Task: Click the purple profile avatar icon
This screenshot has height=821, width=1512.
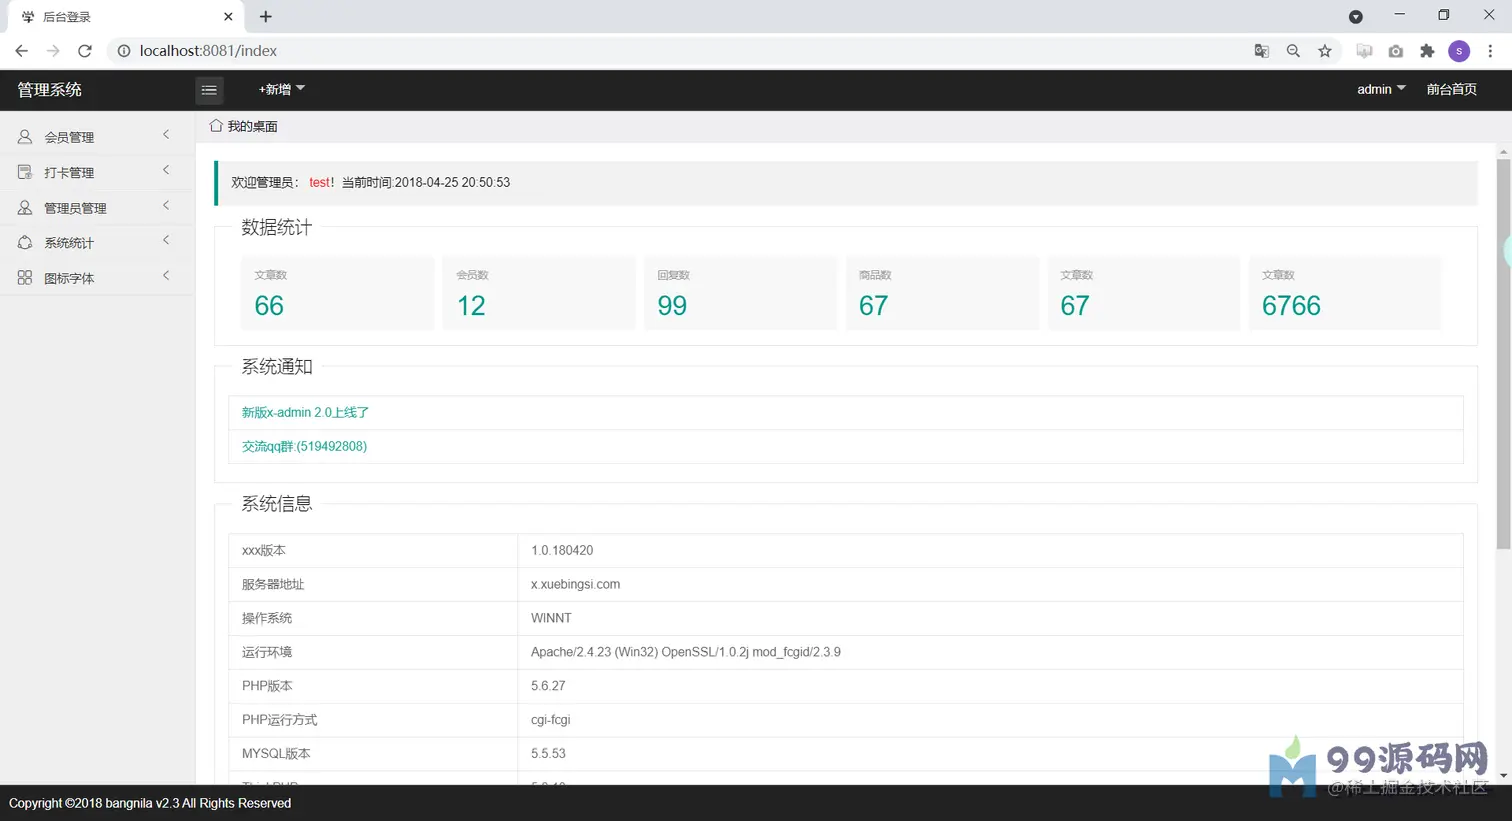Action: coord(1459,51)
